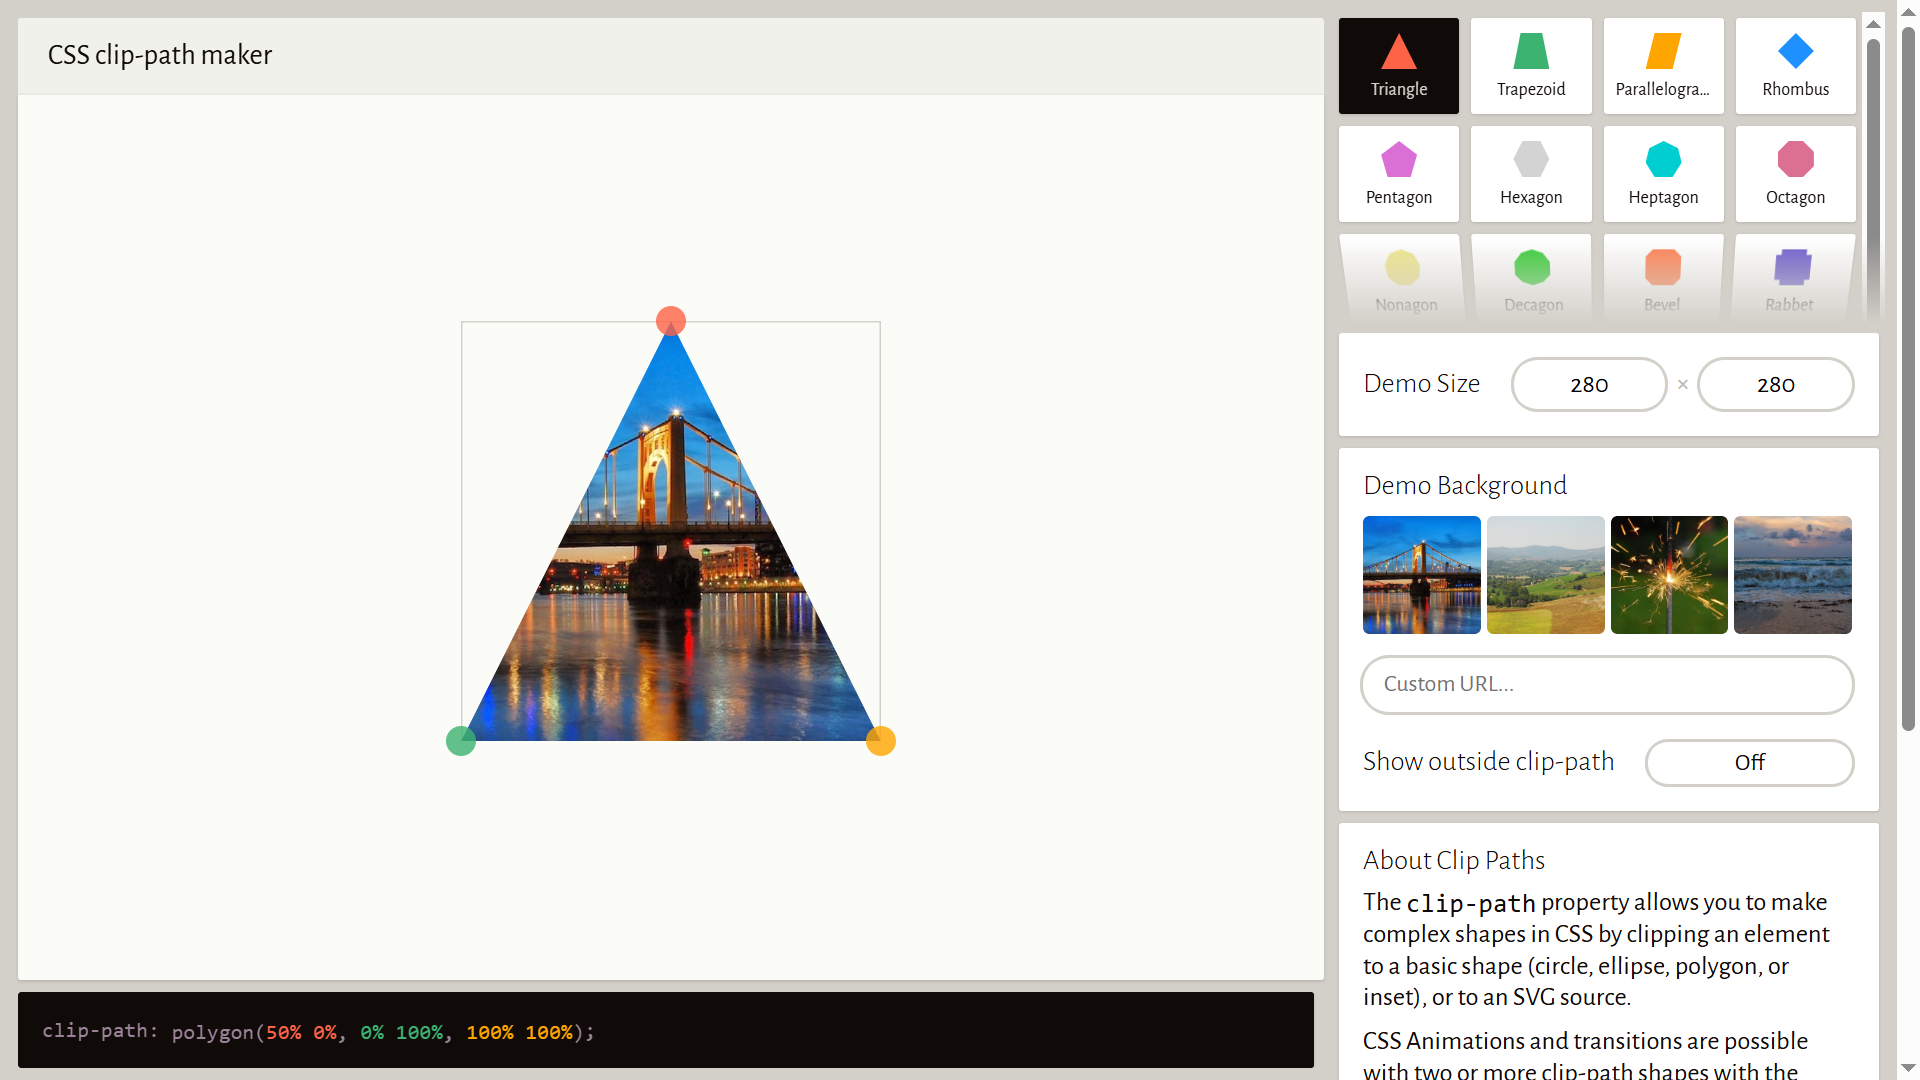Click the clip-path polygon code output
This screenshot has width=1920, height=1080.
point(382,1032)
